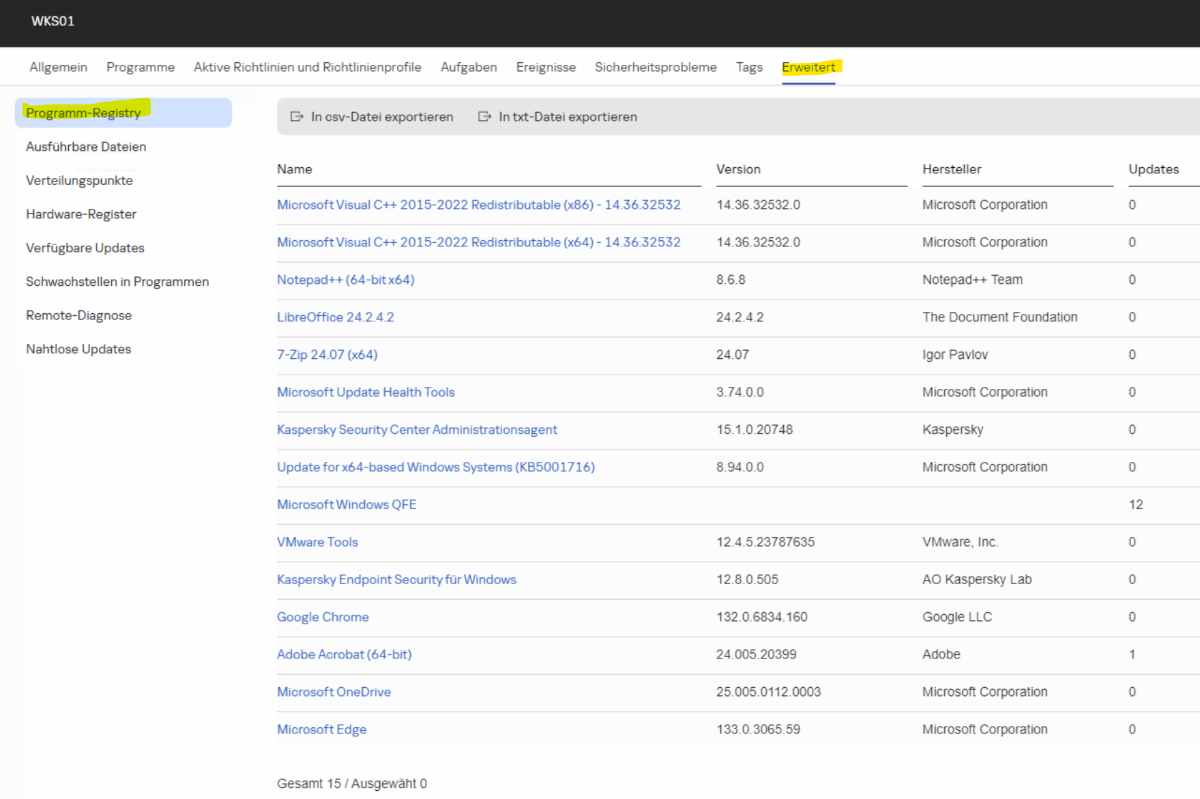1200x799 pixels.
Task: Export list via 'In csv-Datei exportieren'
Action: point(381,117)
